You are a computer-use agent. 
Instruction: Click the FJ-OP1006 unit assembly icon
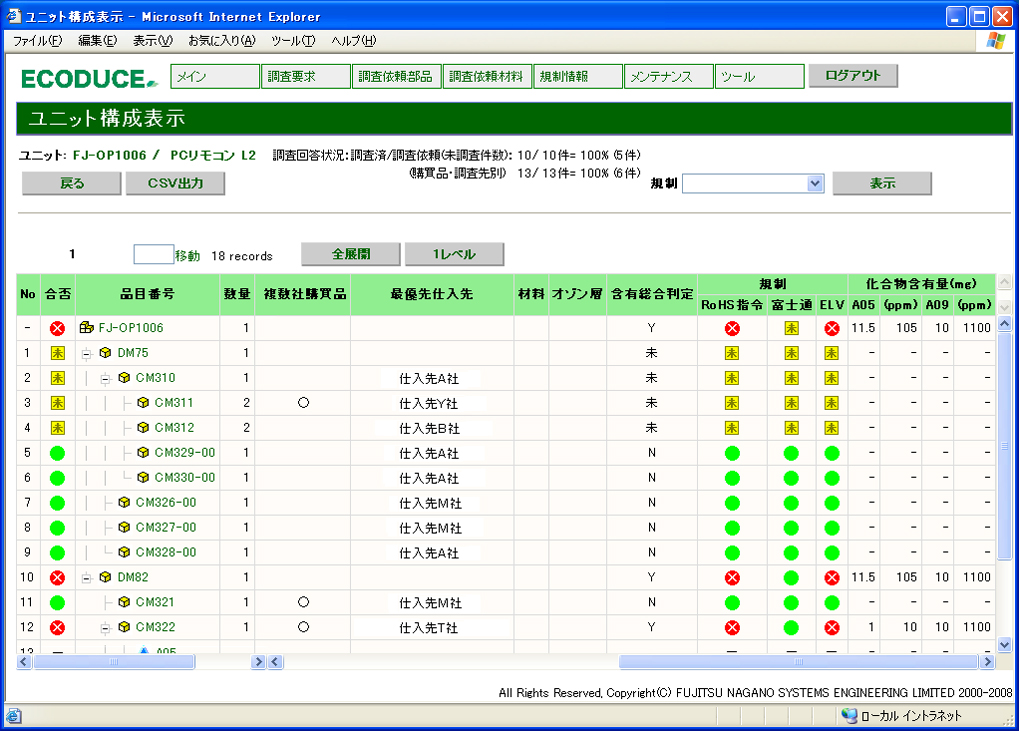click(87, 328)
